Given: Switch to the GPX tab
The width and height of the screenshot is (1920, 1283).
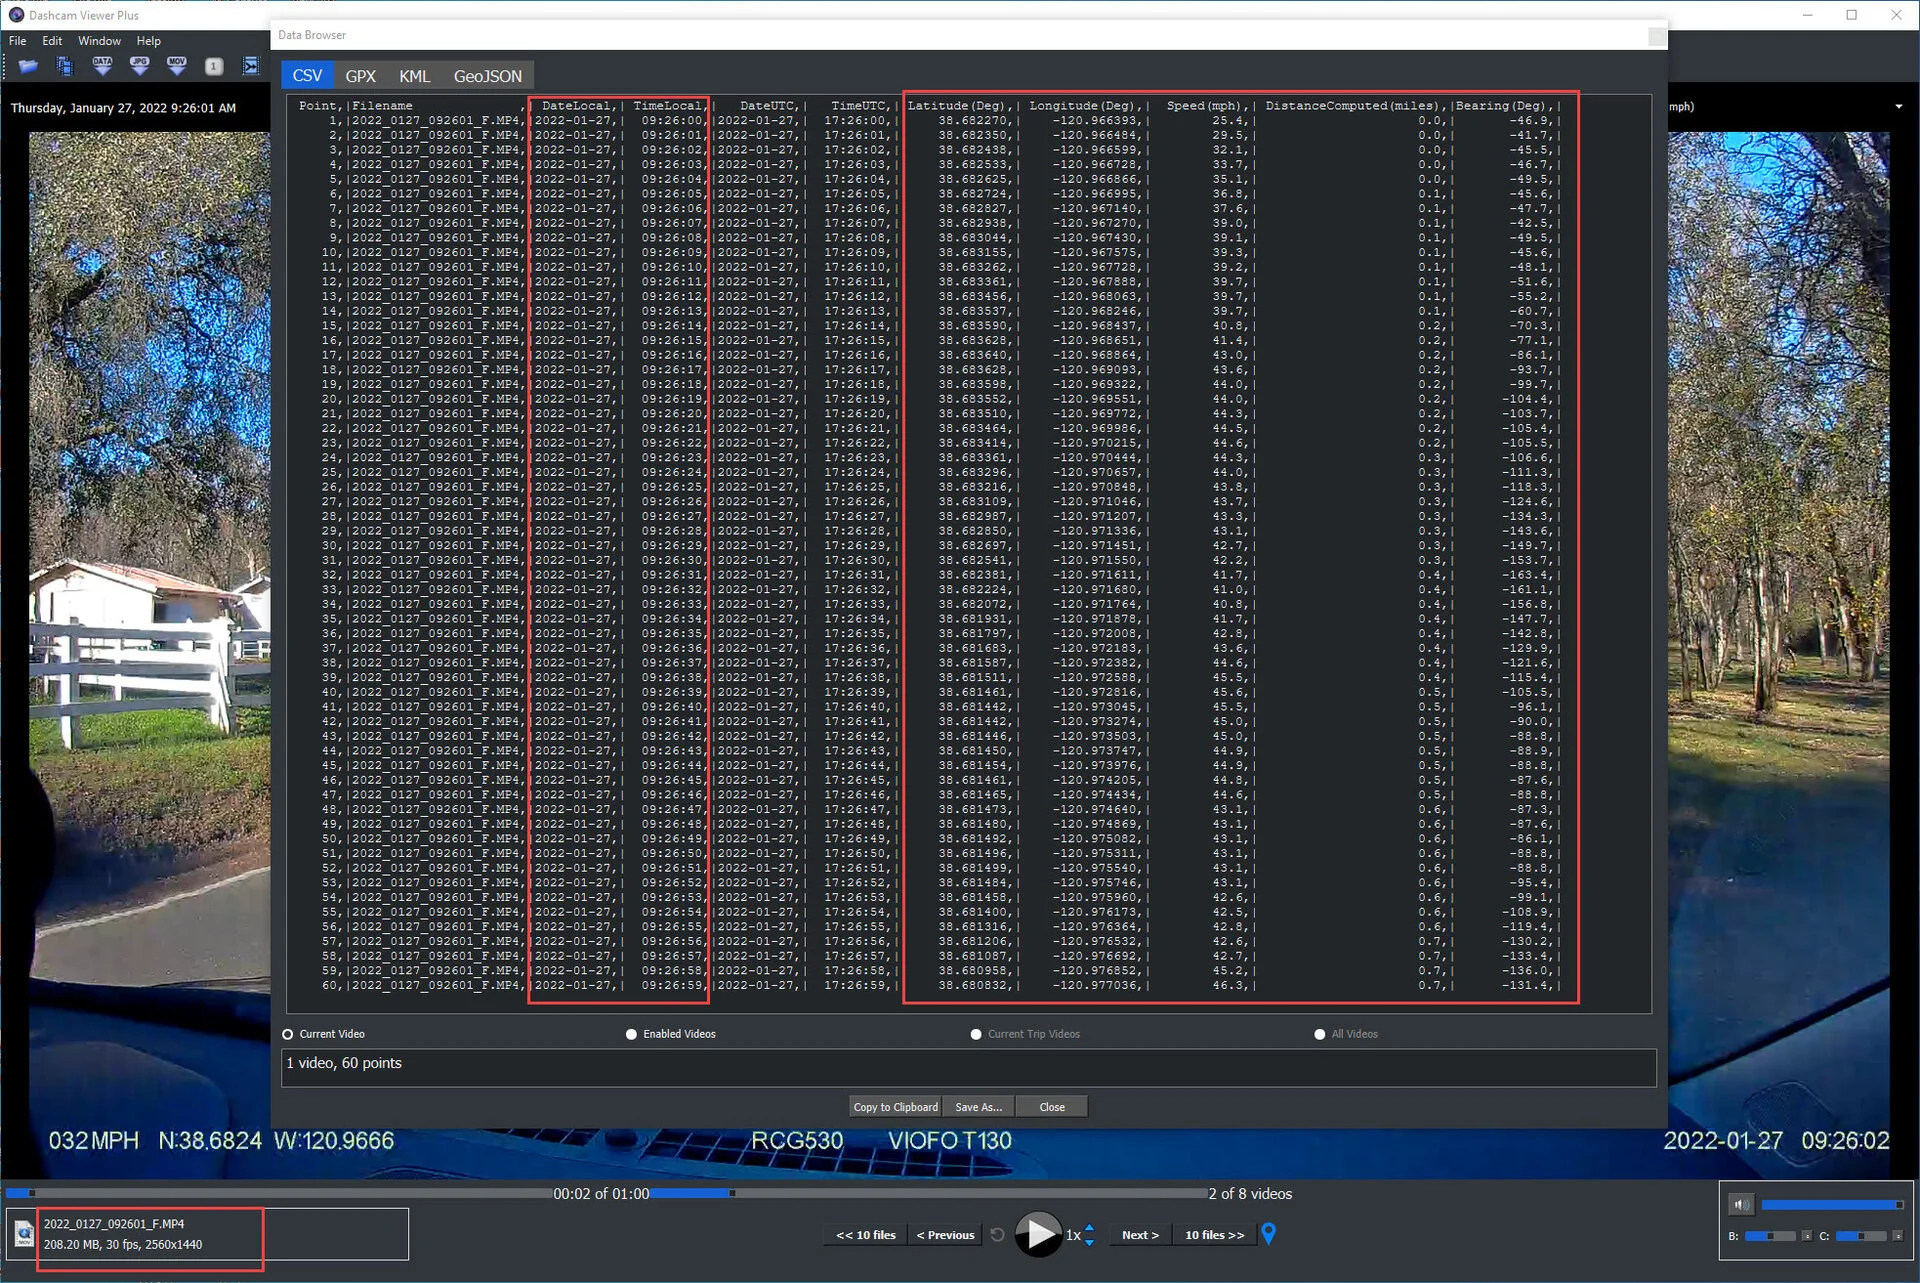Looking at the screenshot, I should pyautogui.click(x=360, y=76).
